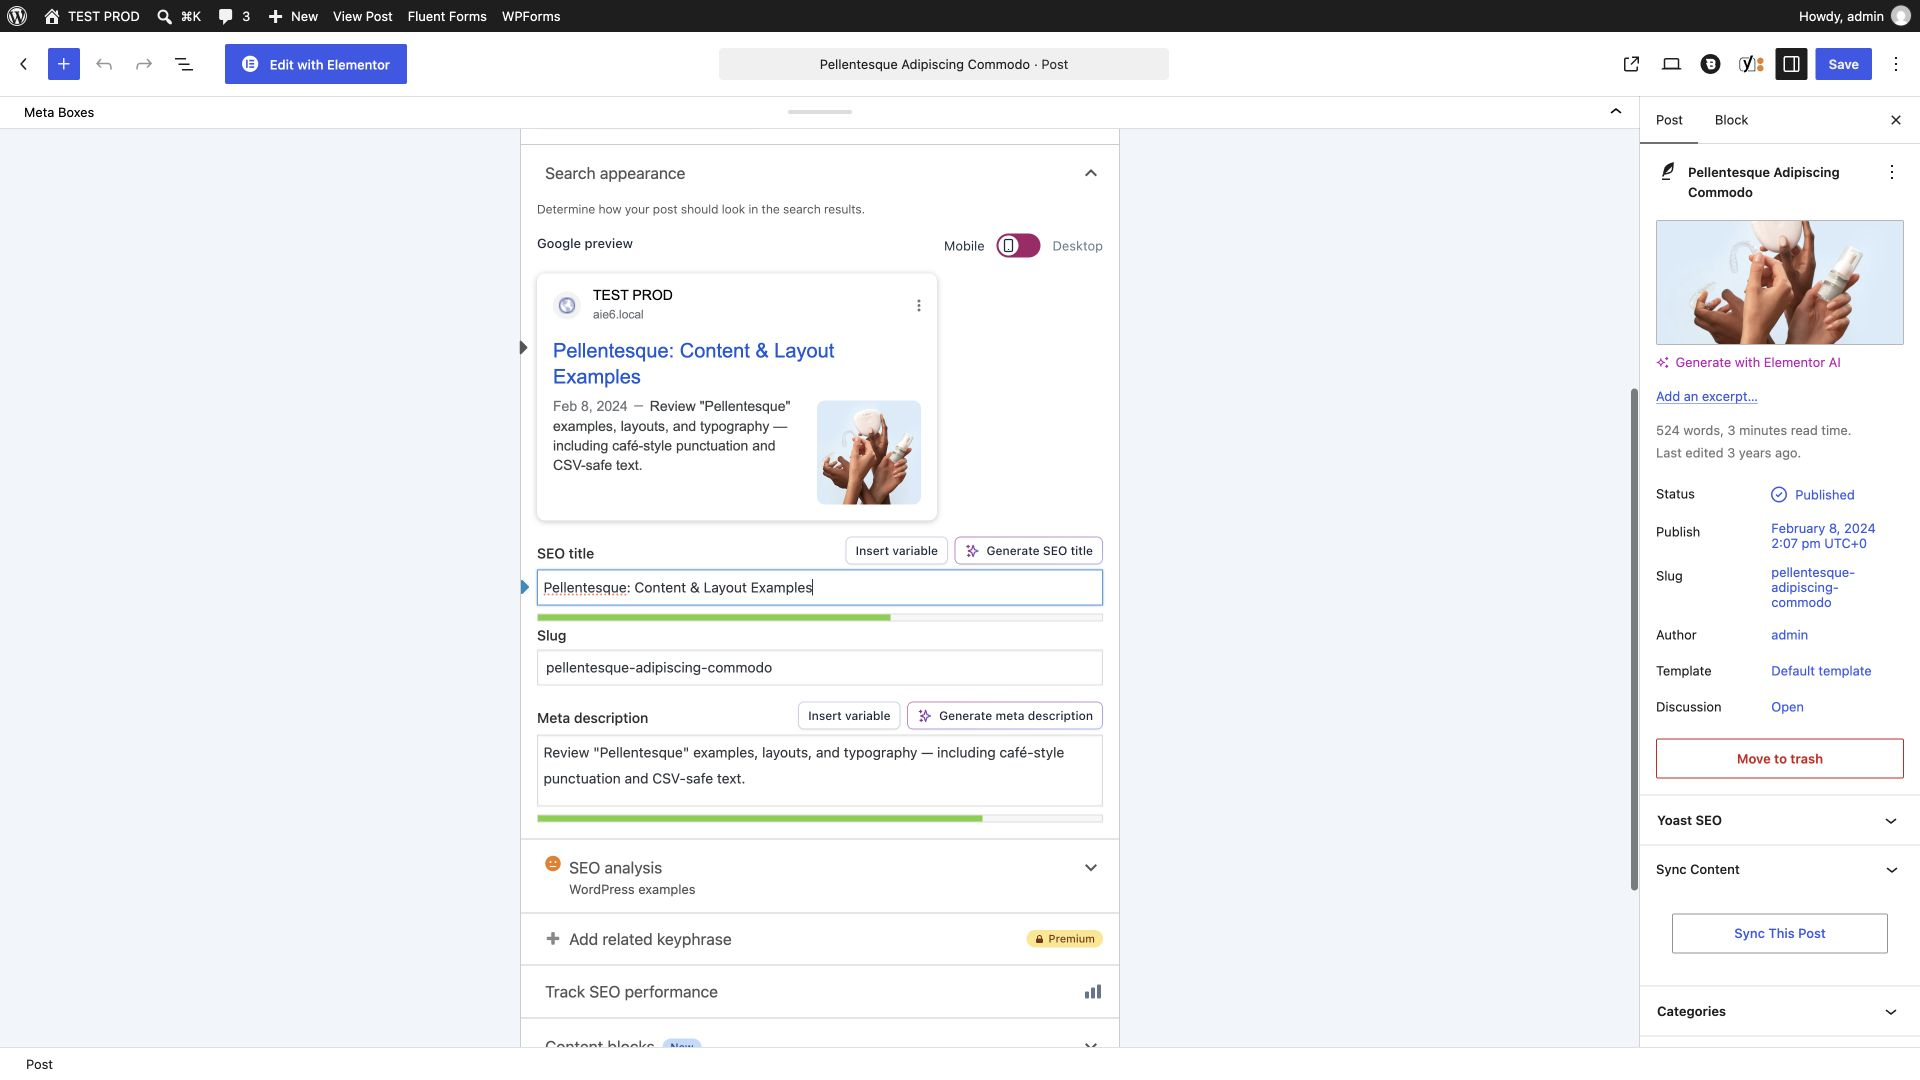Screen dimensions: 1920x1080
Task: Change Discussion setting Open
Action: click(x=1787, y=707)
